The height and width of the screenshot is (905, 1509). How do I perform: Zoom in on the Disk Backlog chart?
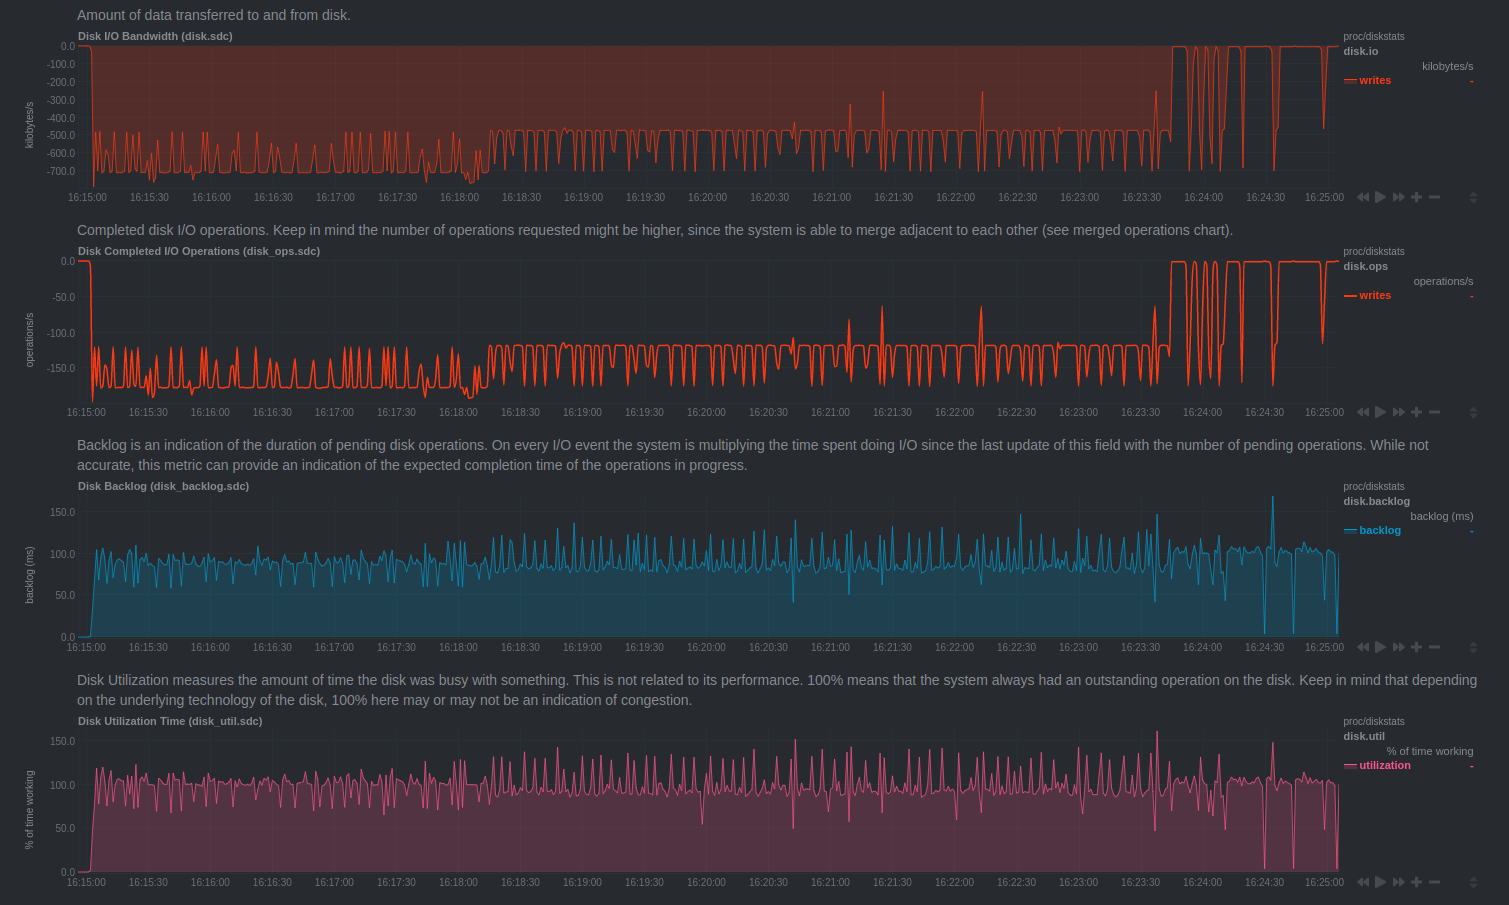tap(1416, 647)
